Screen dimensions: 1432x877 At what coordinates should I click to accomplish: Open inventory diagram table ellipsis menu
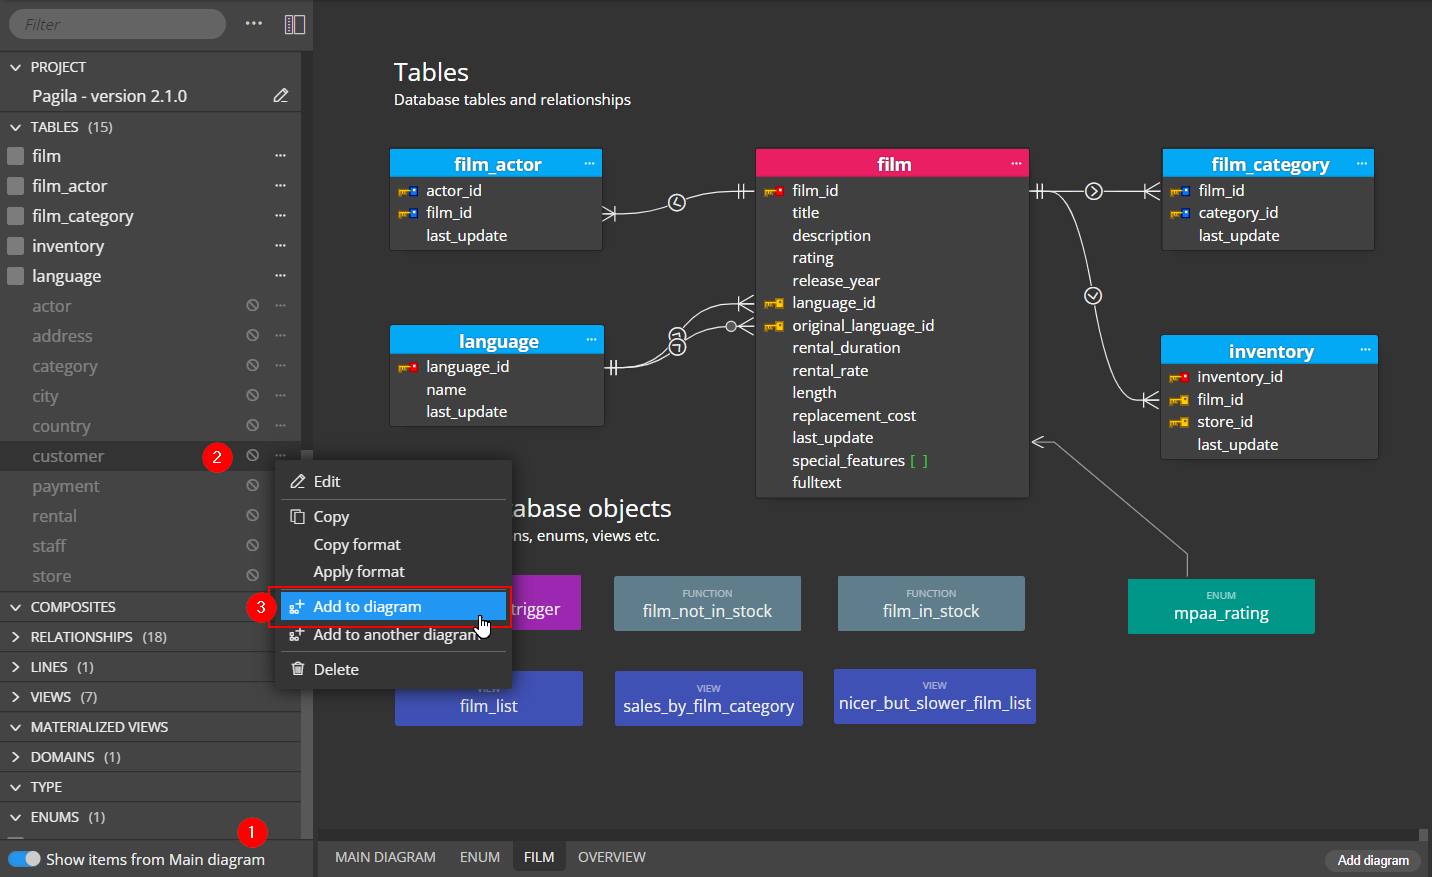[x=1365, y=350]
